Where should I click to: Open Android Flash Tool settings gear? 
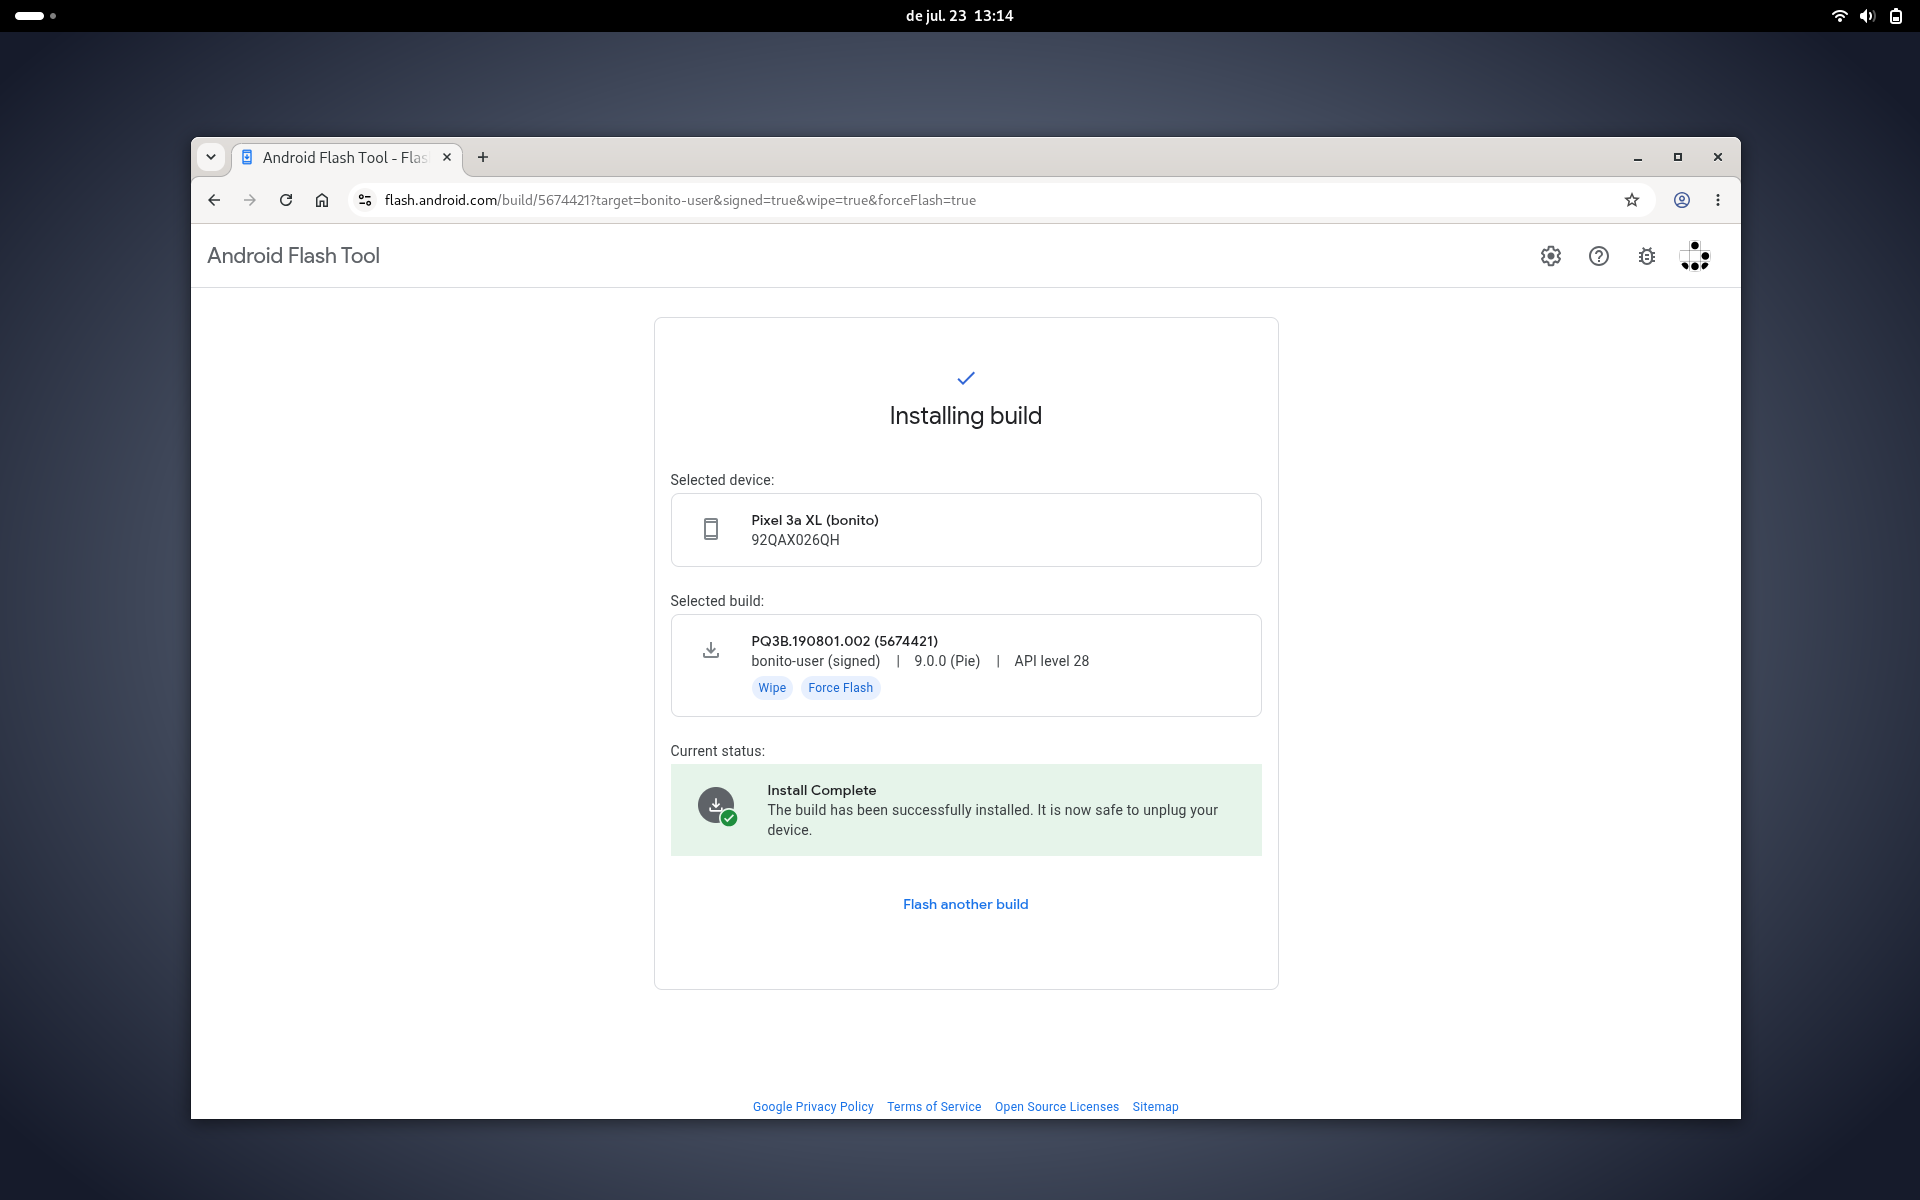point(1550,256)
